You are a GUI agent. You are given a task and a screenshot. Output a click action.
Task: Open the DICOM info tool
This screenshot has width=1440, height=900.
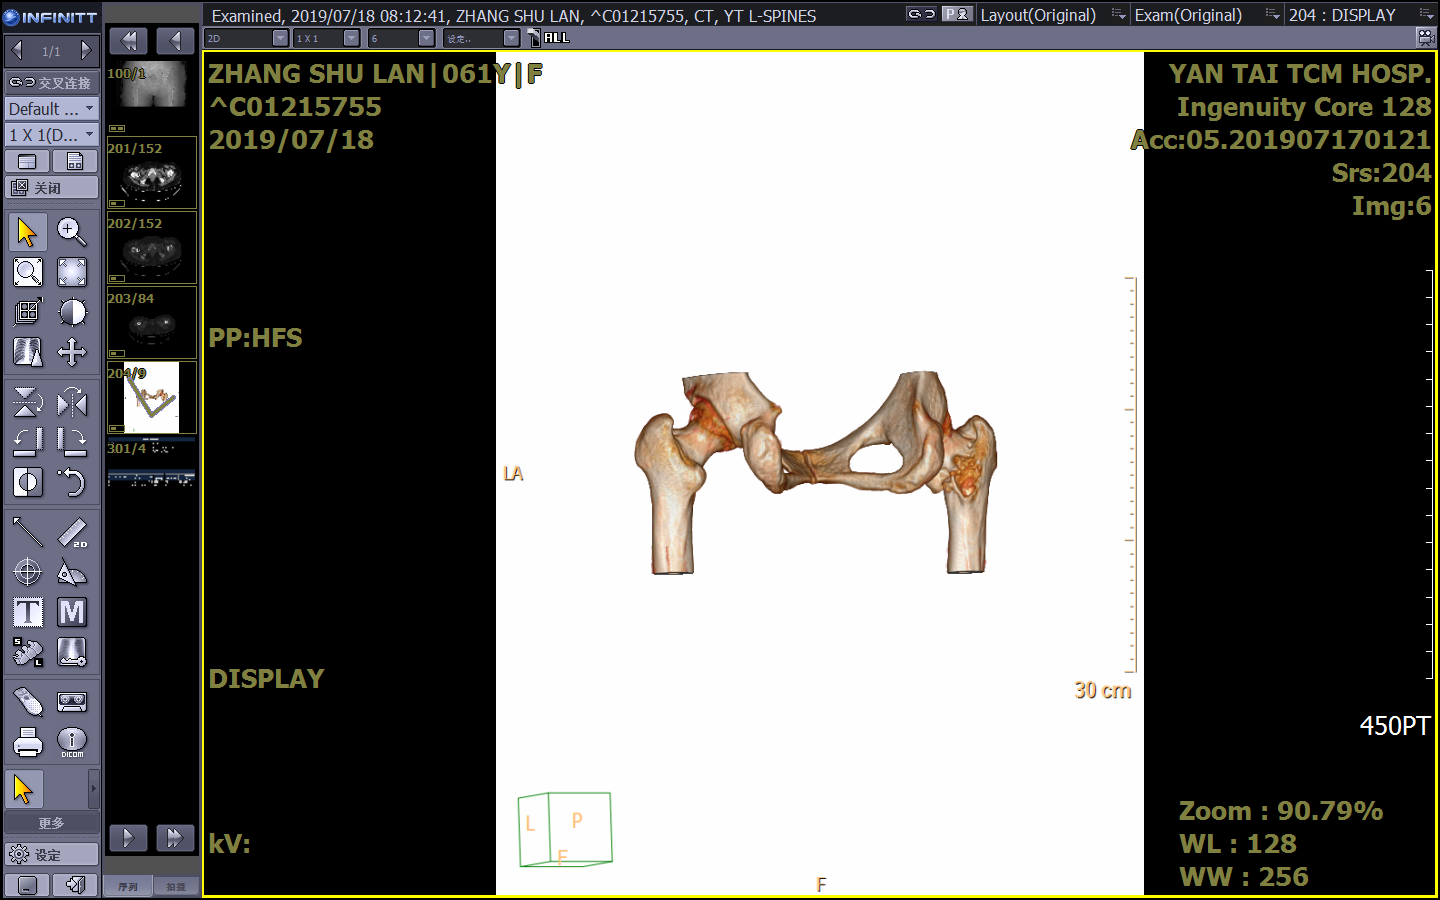click(71, 741)
